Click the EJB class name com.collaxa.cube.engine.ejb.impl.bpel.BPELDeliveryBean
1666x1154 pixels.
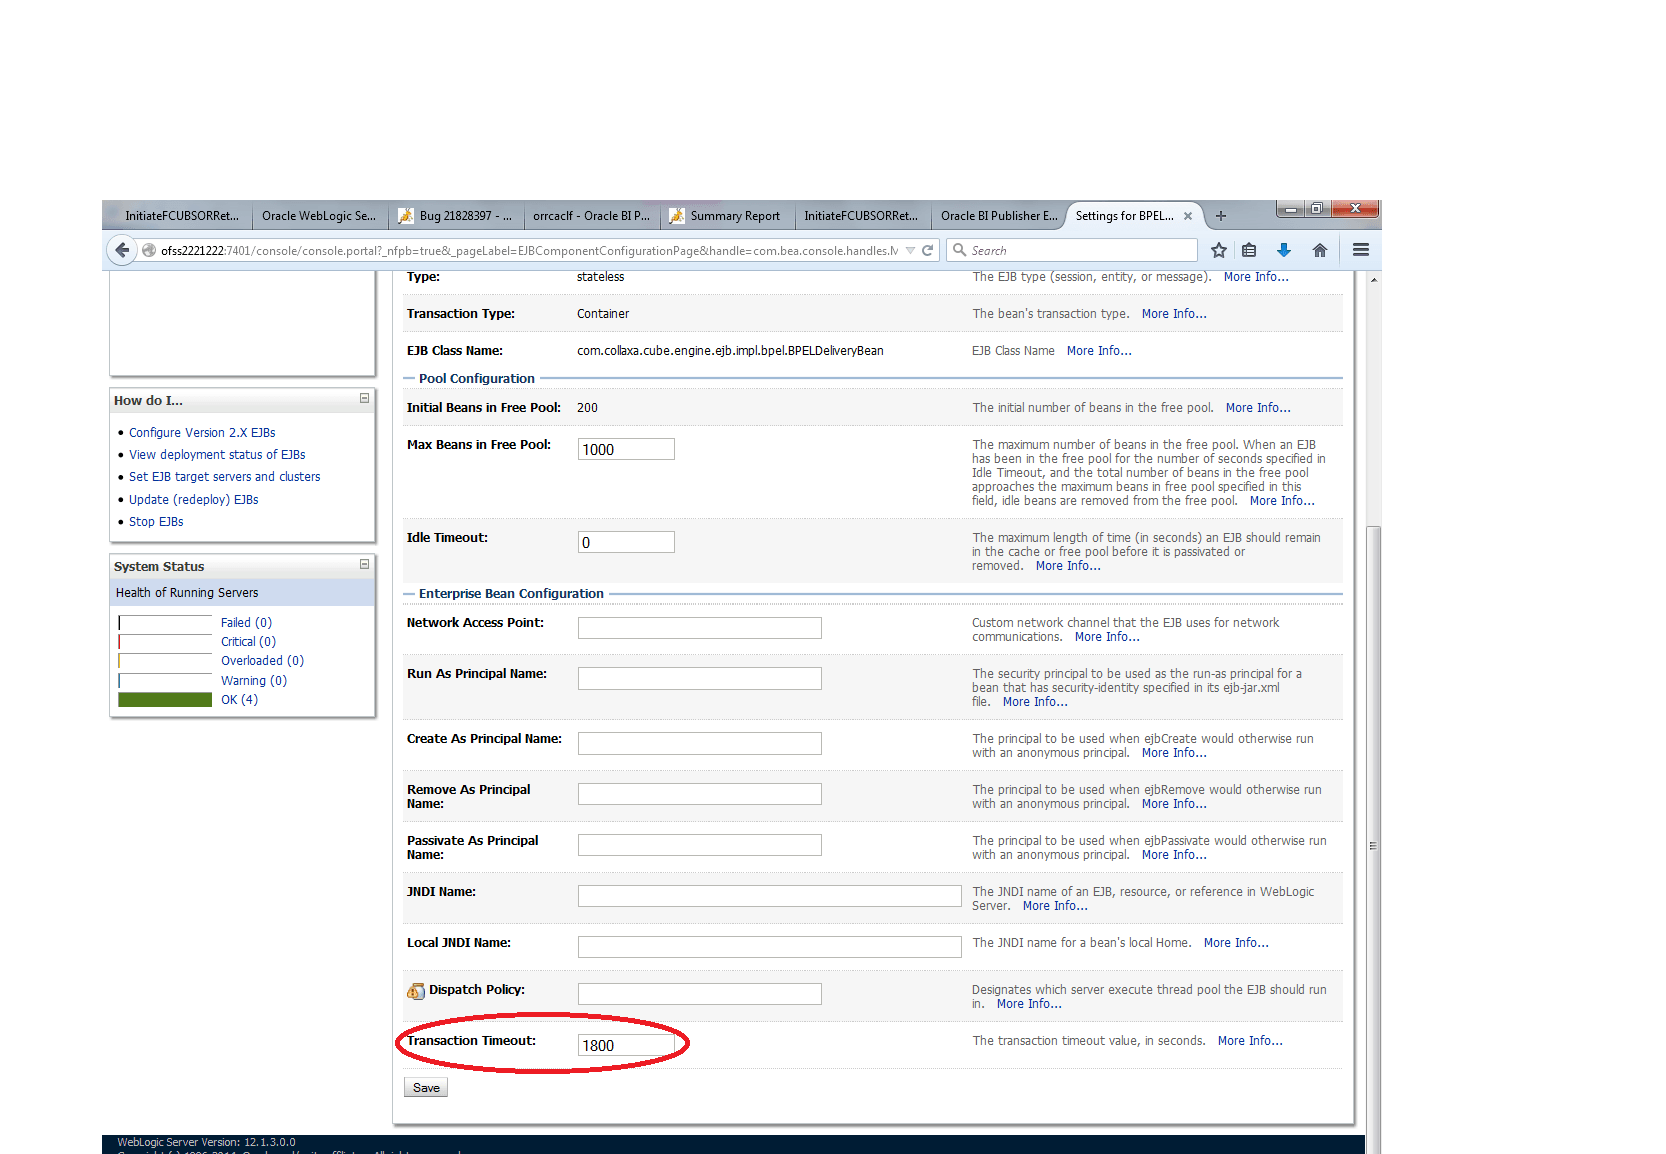click(730, 351)
